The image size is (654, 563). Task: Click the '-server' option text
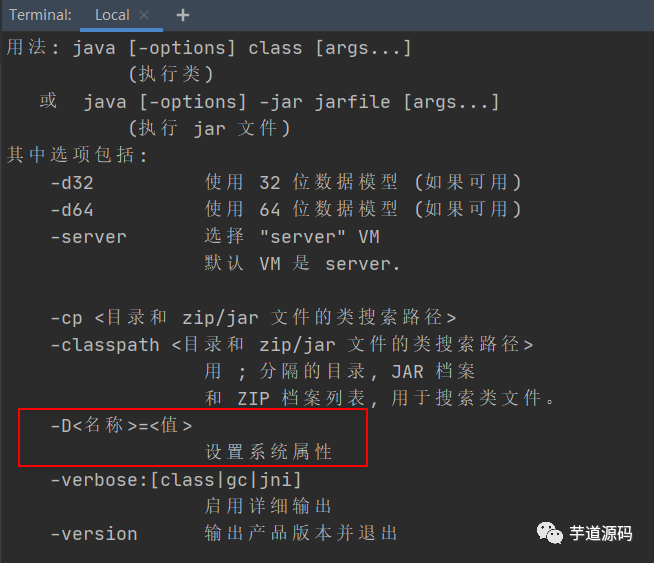(88, 237)
